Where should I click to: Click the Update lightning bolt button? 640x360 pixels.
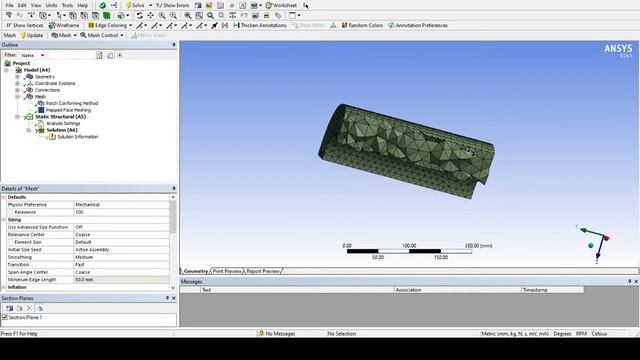tap(32, 35)
